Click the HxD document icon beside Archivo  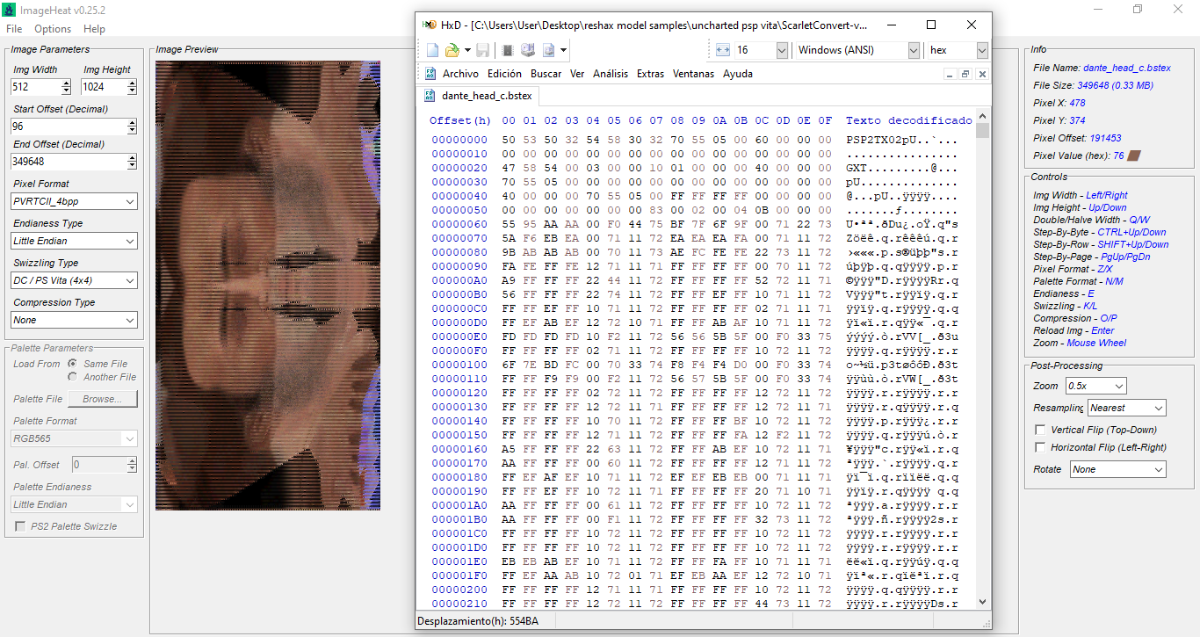[x=431, y=74]
